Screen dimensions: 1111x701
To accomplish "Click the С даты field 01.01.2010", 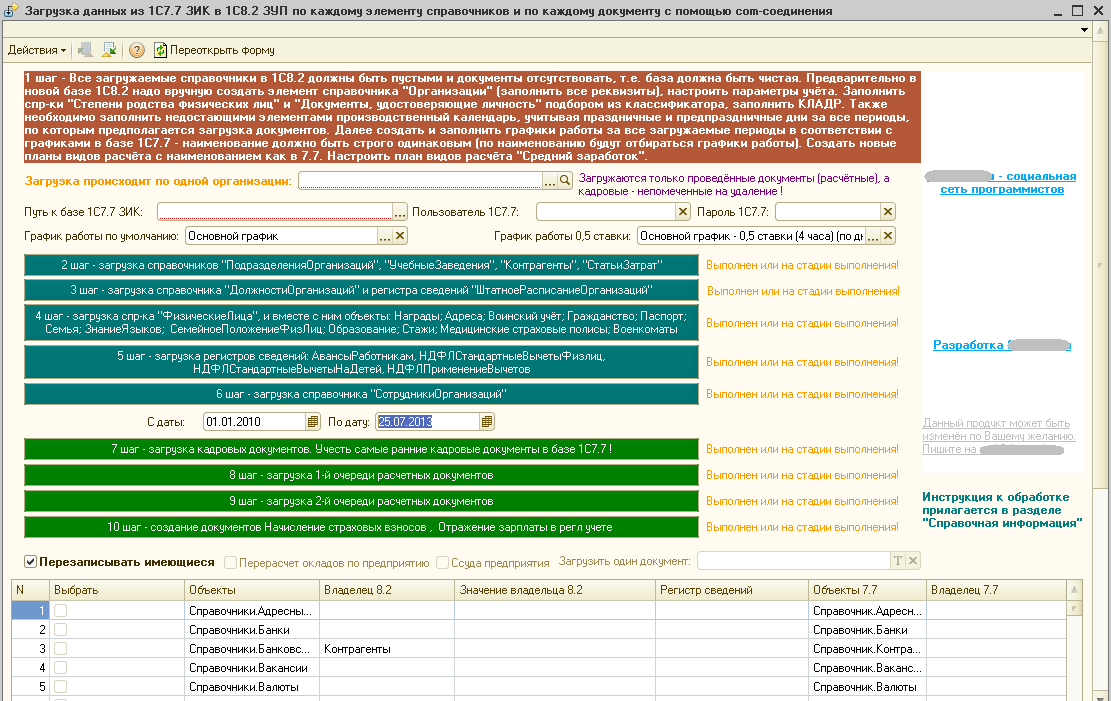I will coord(254,422).
